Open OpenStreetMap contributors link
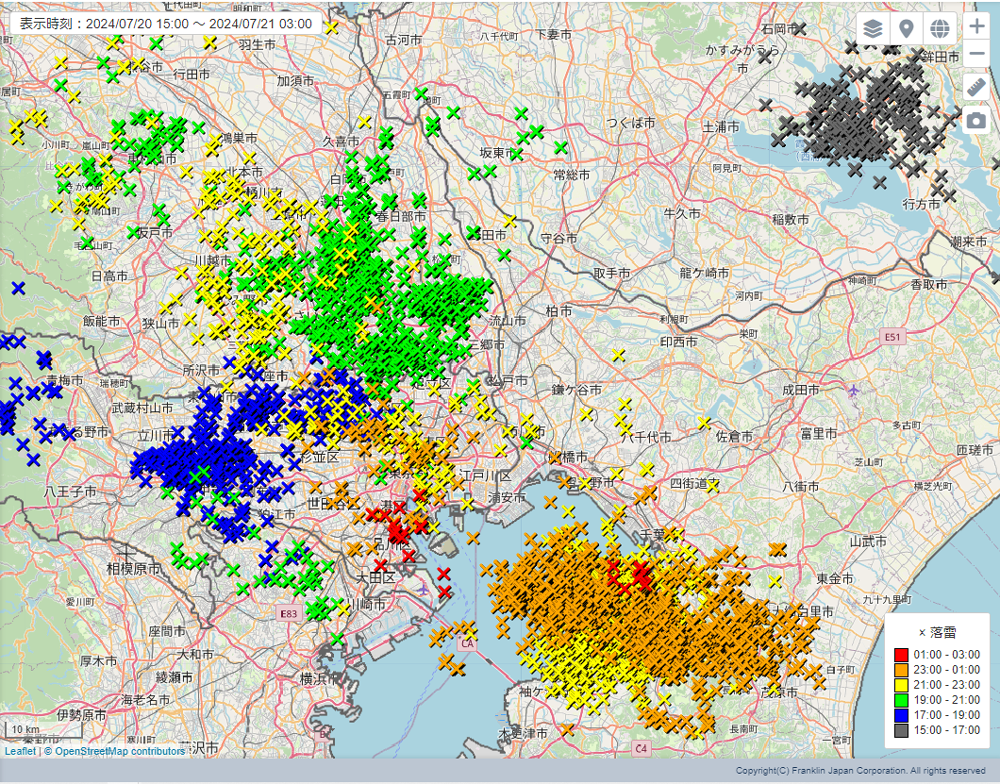The height and width of the screenshot is (784, 1000). pyautogui.click(x=120, y=751)
